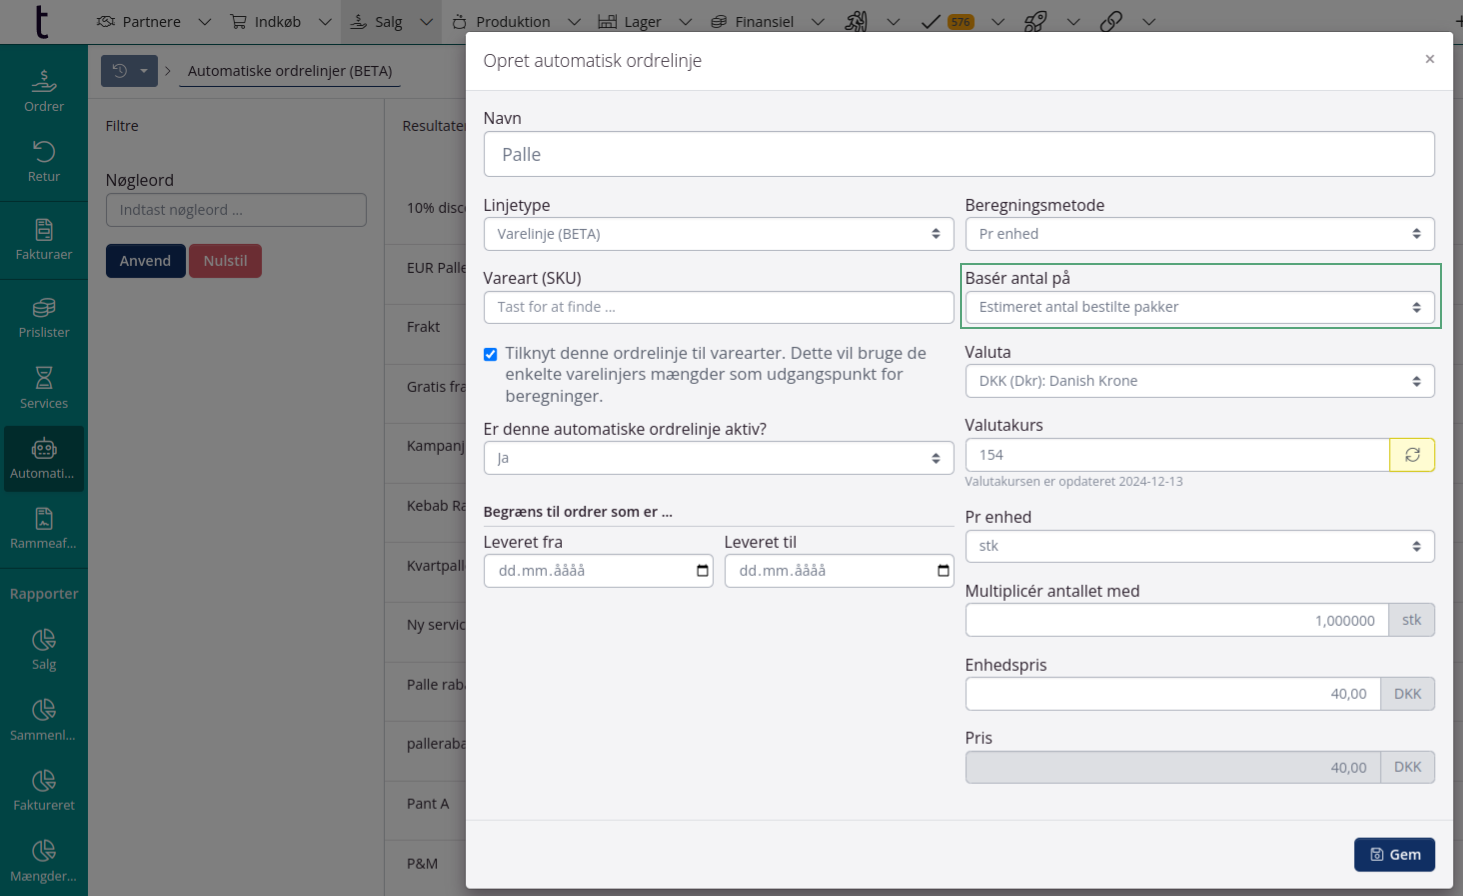
Task: Refresh the Valutakurs exchange rate
Action: pos(1411,455)
